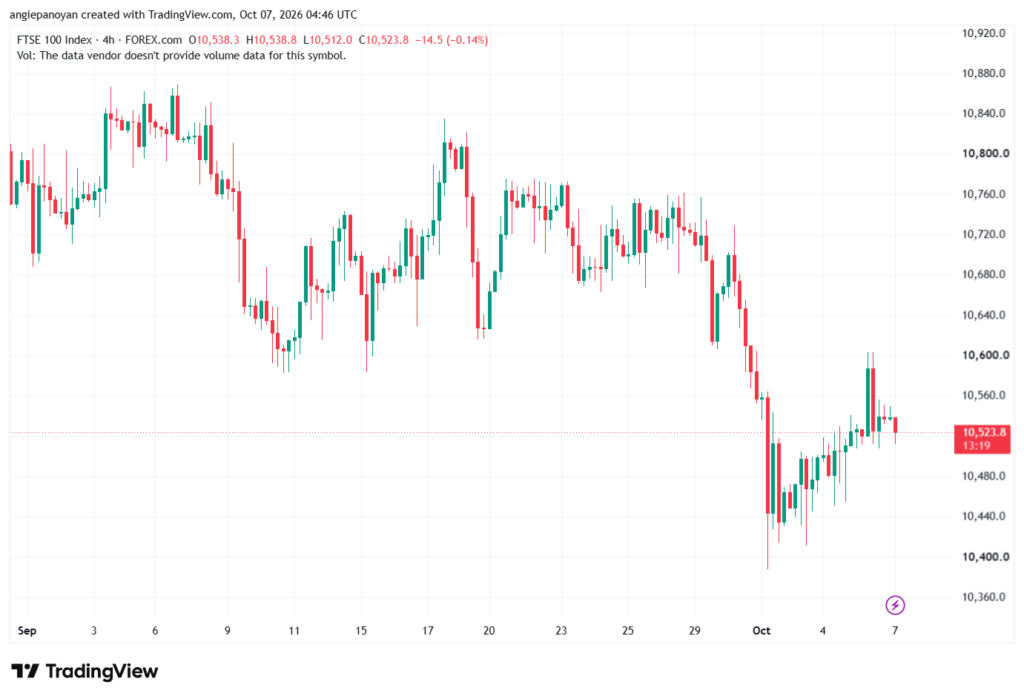Click the date 15 on time axis
Screen dimensions: 1024x699
point(361,630)
